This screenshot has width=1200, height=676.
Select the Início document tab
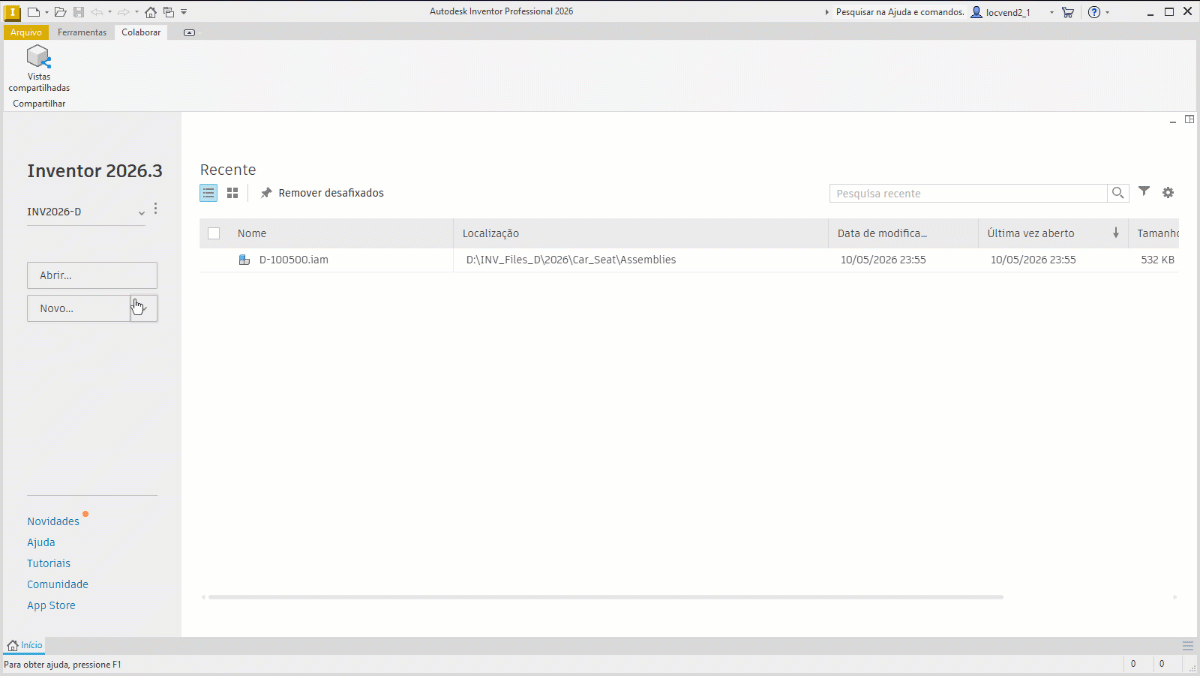click(x=25, y=645)
